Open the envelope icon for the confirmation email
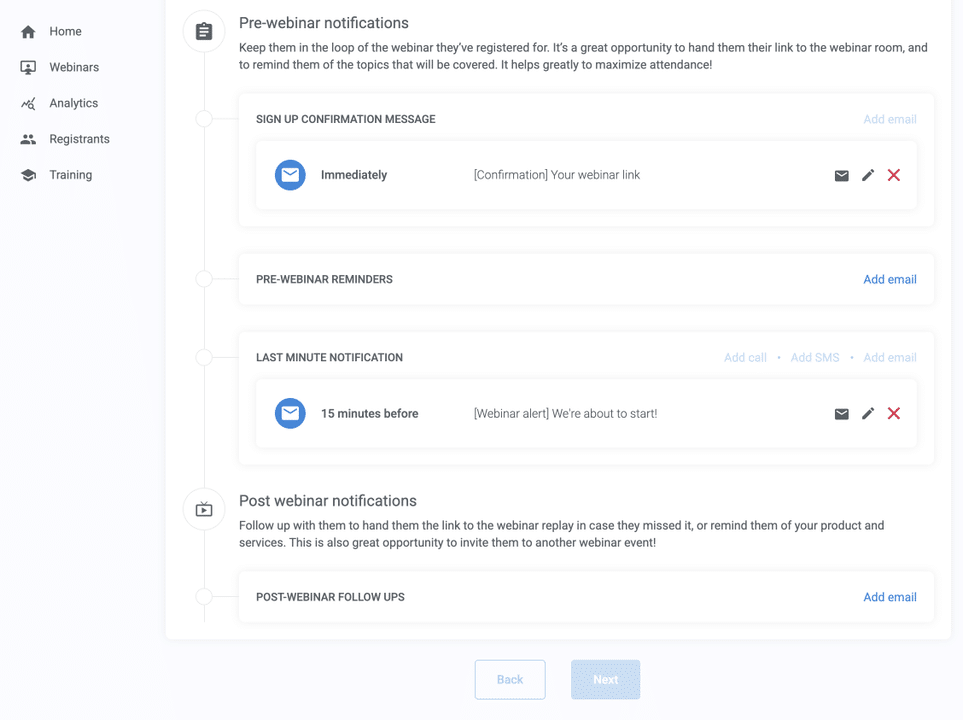Image resolution: width=963 pixels, height=720 pixels. point(841,175)
